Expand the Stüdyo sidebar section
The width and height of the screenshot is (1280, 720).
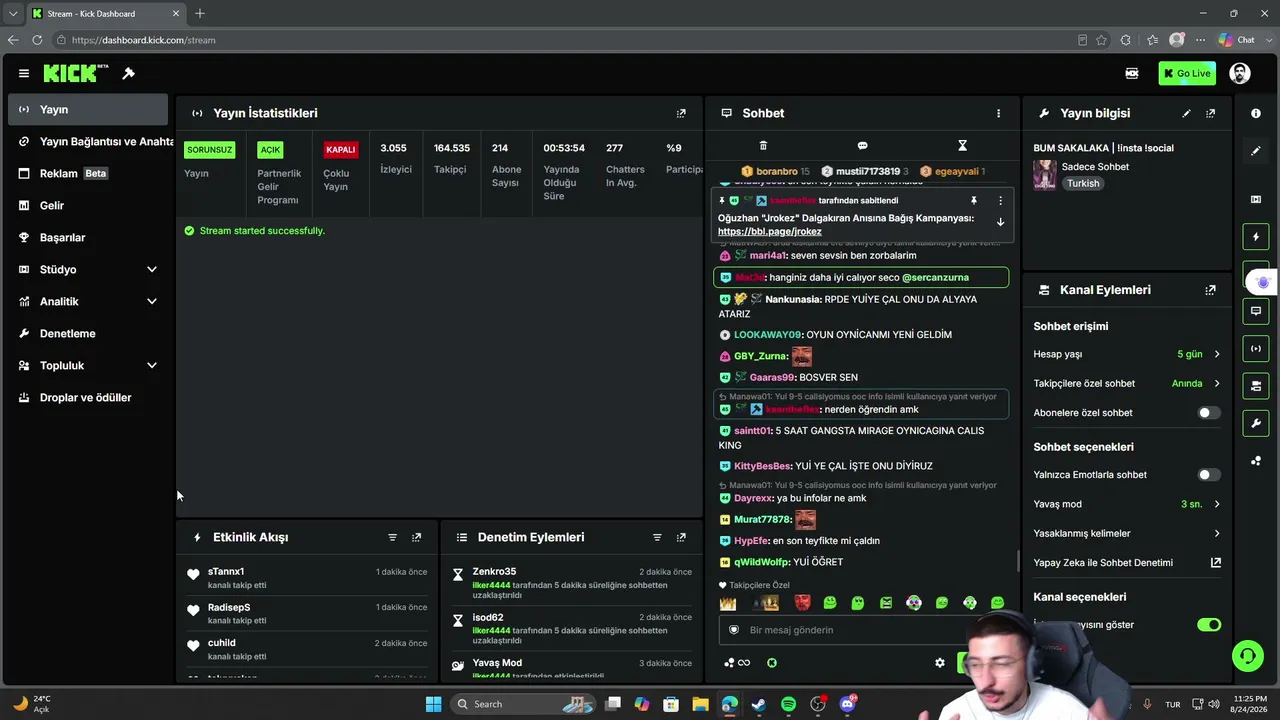[x=89, y=269]
